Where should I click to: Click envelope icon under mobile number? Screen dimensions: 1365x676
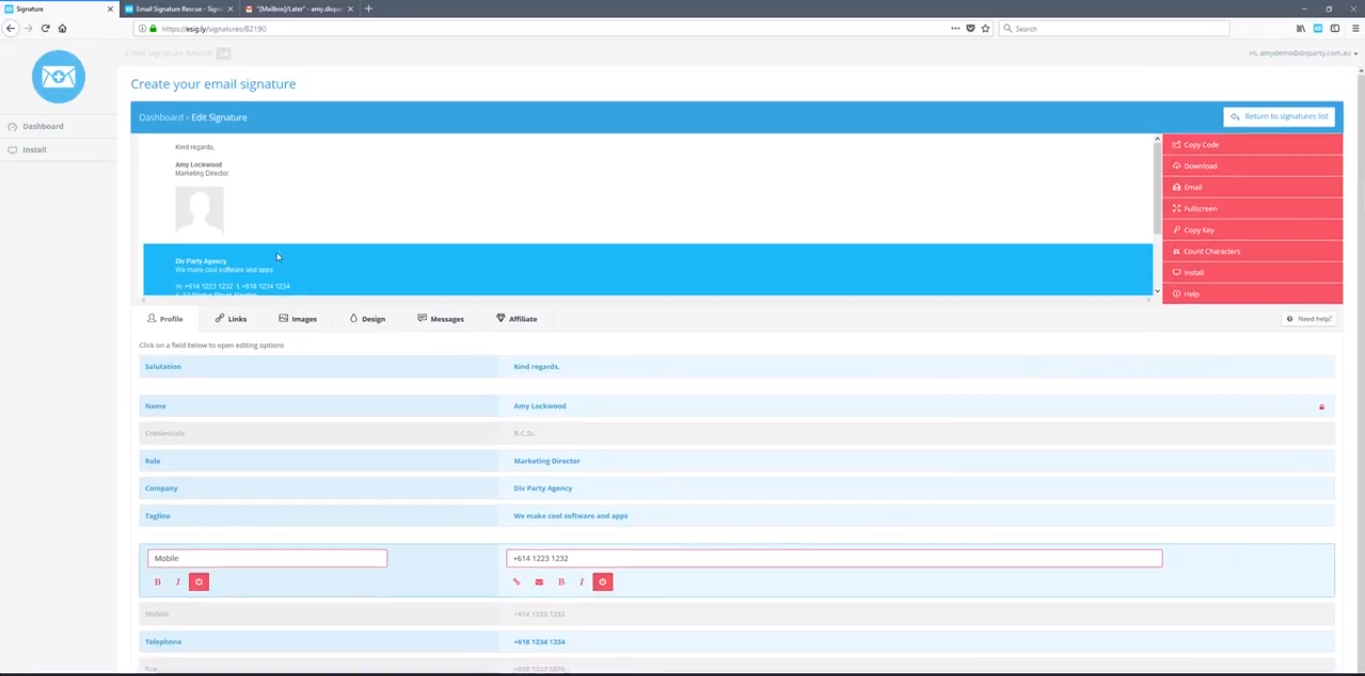coord(539,582)
